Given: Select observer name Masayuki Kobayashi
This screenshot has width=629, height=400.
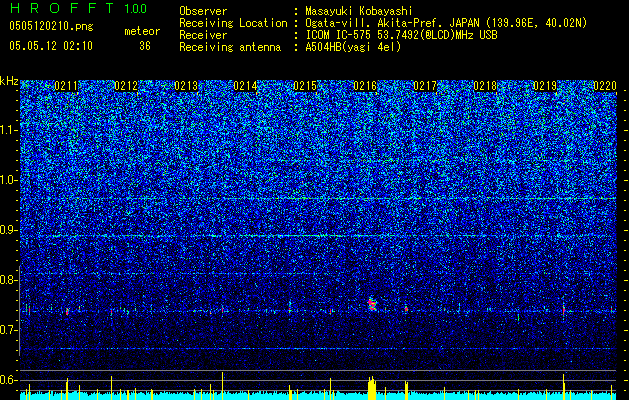Looking at the screenshot, I should 359,11.
